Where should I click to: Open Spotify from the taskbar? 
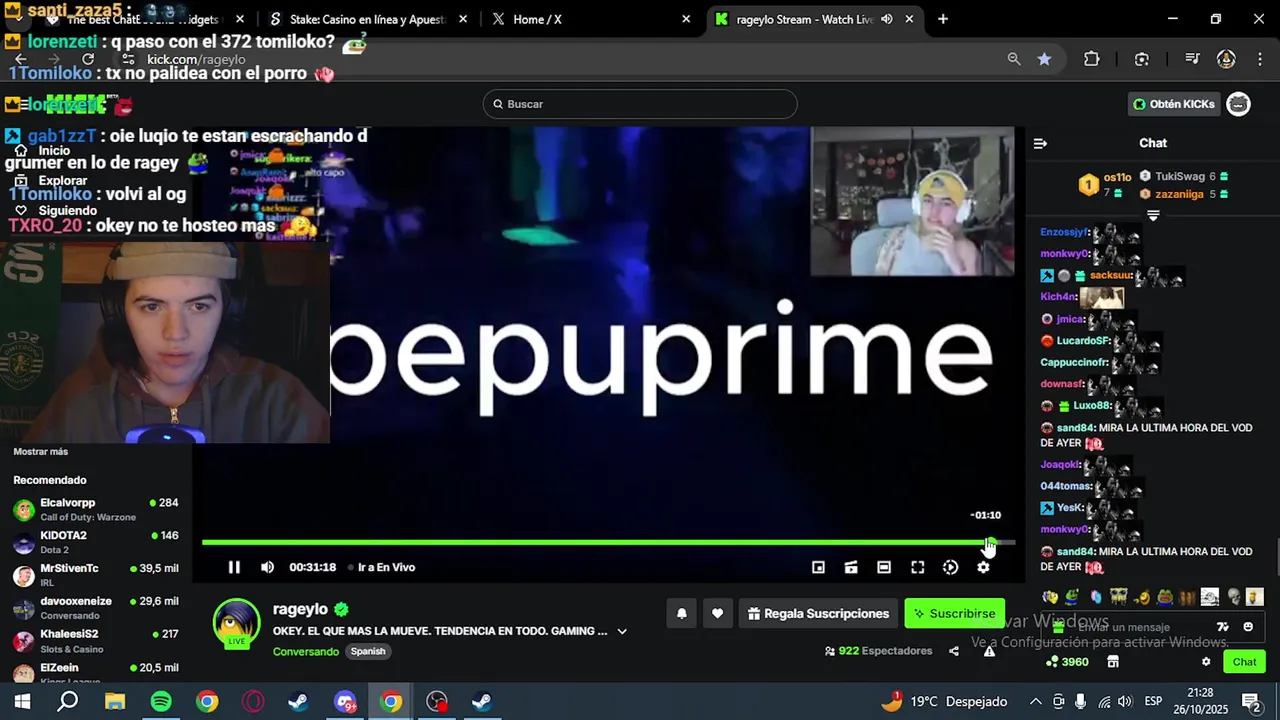coord(161,702)
